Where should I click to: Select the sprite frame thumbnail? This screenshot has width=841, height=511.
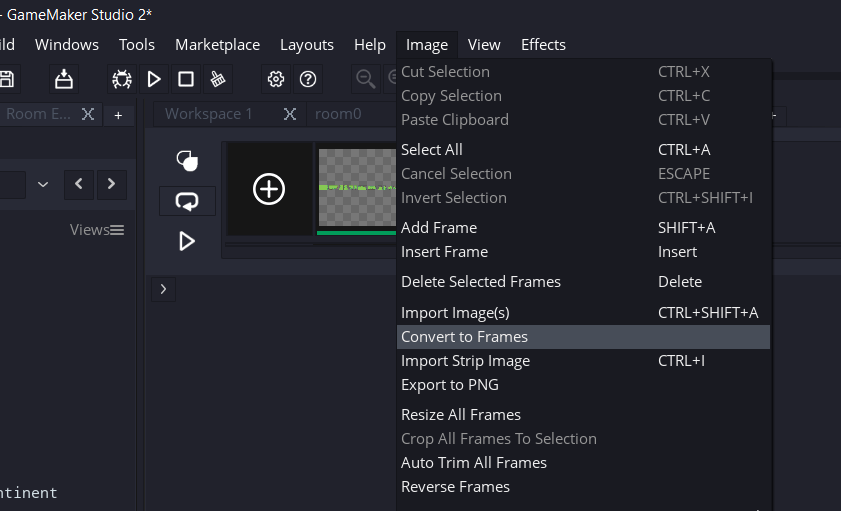coord(357,188)
